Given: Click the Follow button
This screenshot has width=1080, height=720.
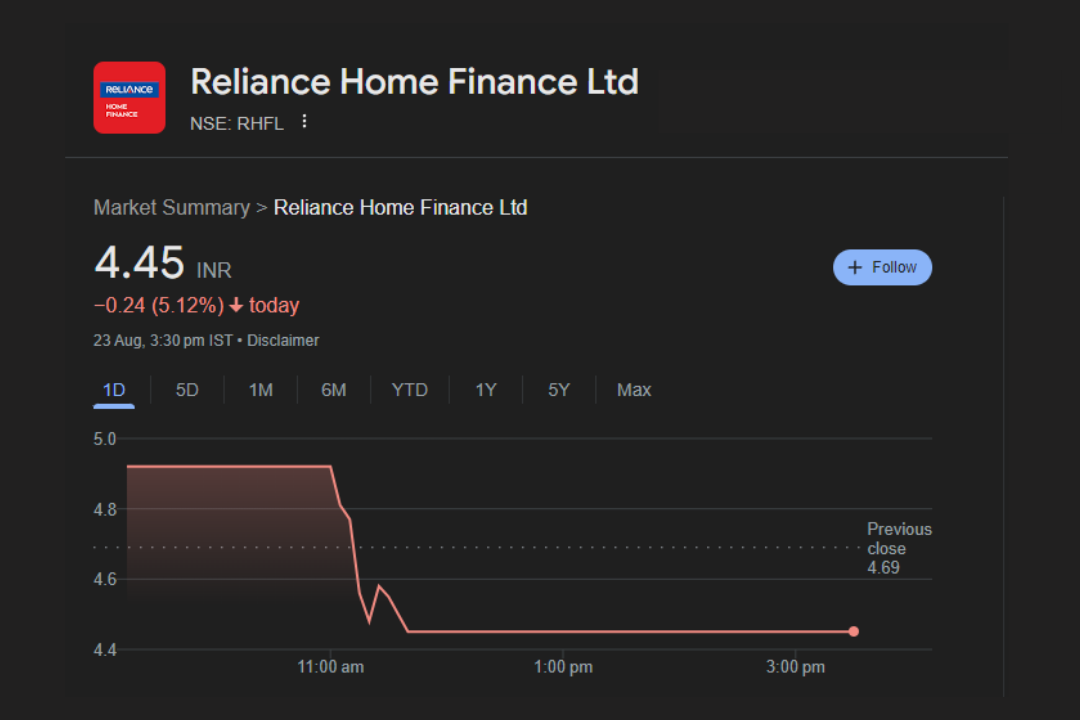Looking at the screenshot, I should pyautogui.click(x=882, y=267).
